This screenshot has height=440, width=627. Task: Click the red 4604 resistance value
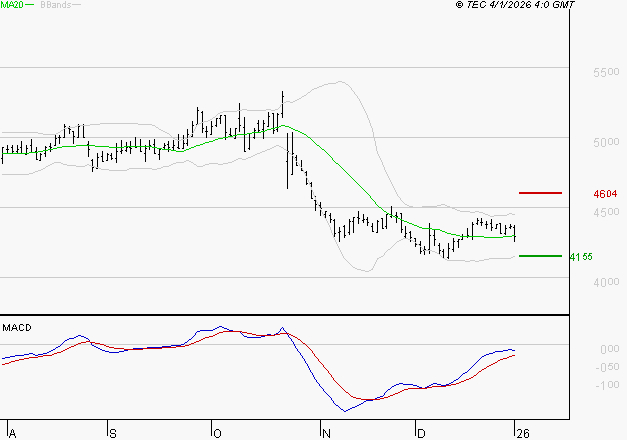(x=605, y=194)
